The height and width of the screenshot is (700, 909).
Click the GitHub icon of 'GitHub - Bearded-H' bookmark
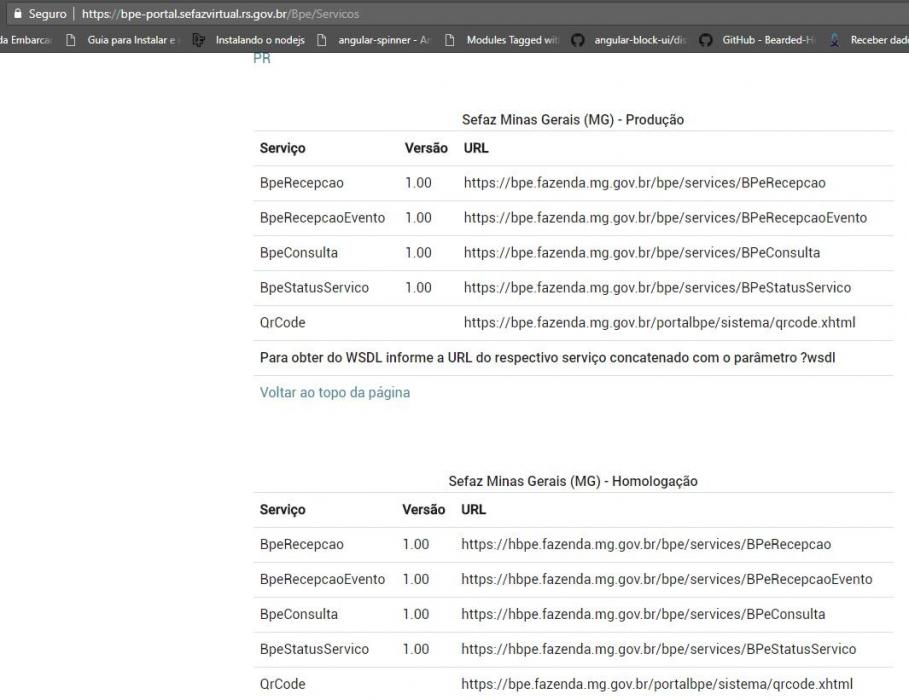[x=706, y=40]
